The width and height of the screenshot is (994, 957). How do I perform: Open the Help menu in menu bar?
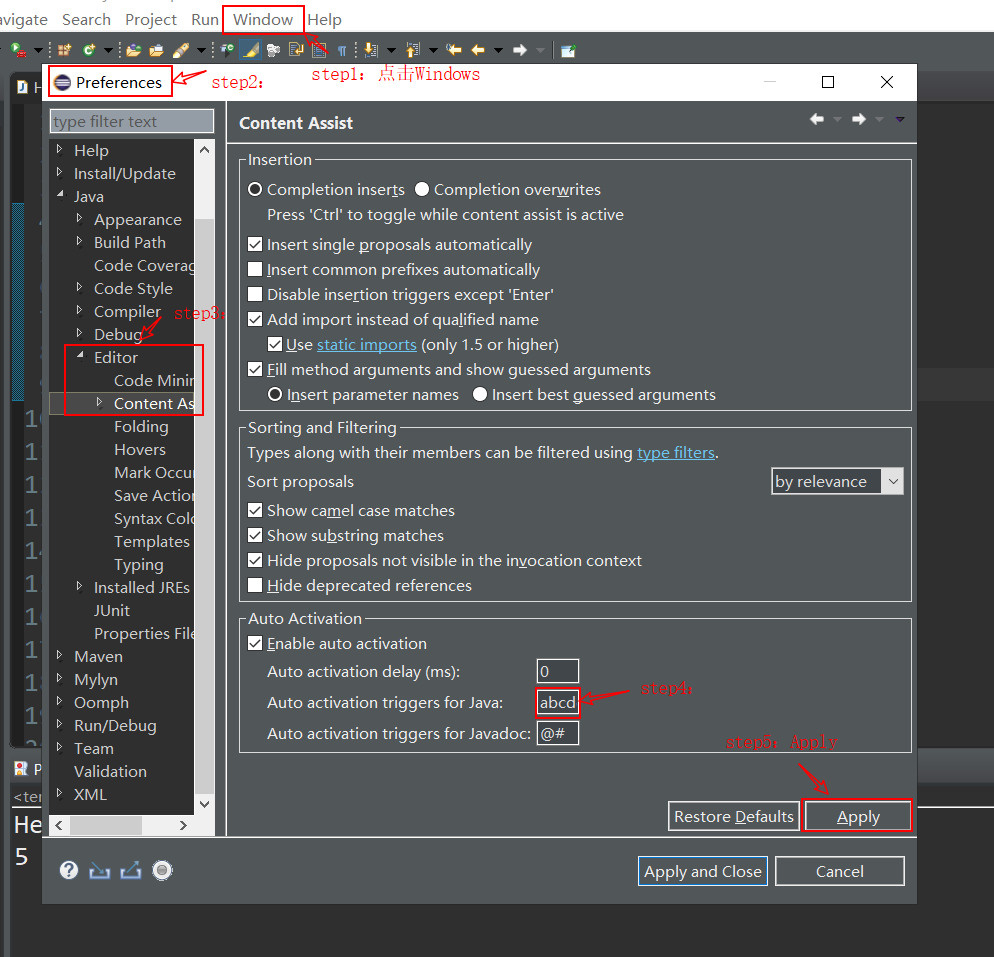pos(325,20)
